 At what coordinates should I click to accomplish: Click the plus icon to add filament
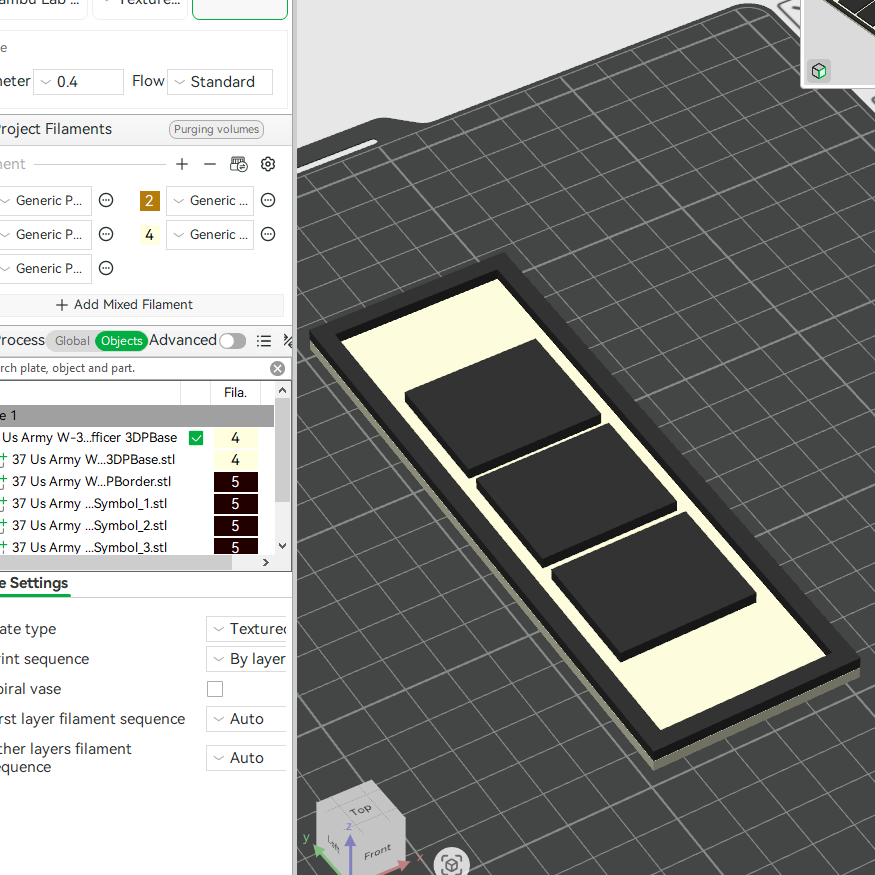click(181, 164)
